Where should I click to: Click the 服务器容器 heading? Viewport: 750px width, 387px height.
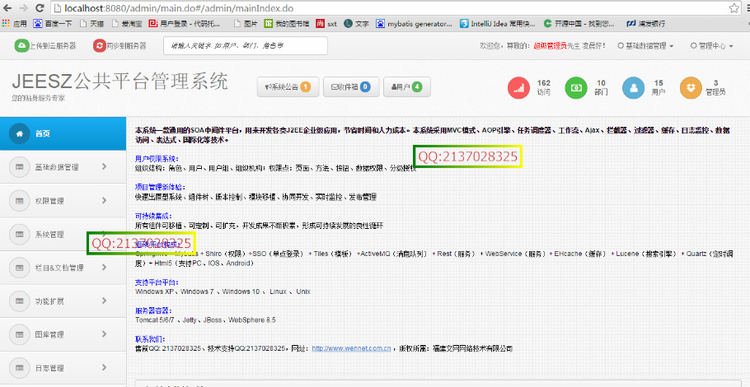[154, 310]
